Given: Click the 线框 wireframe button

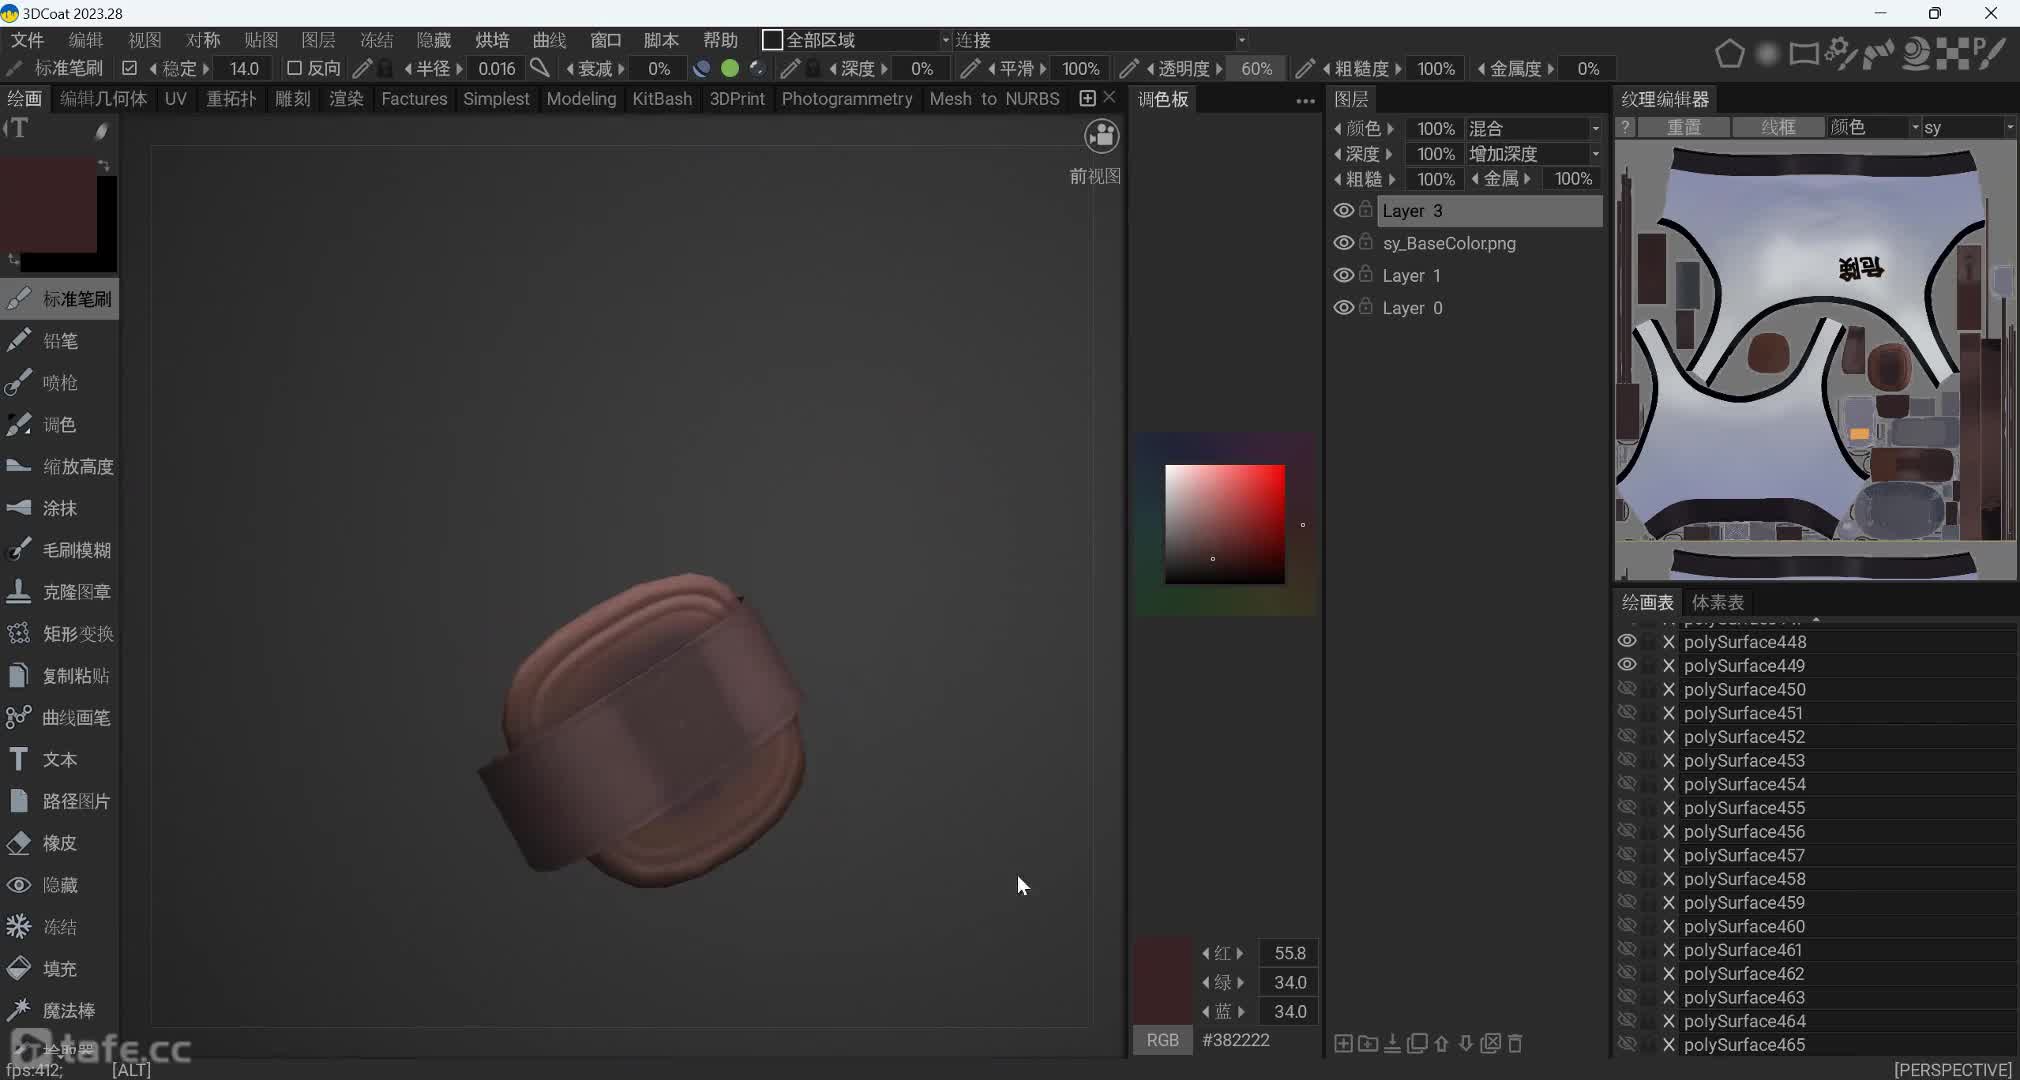Looking at the screenshot, I should point(1778,127).
